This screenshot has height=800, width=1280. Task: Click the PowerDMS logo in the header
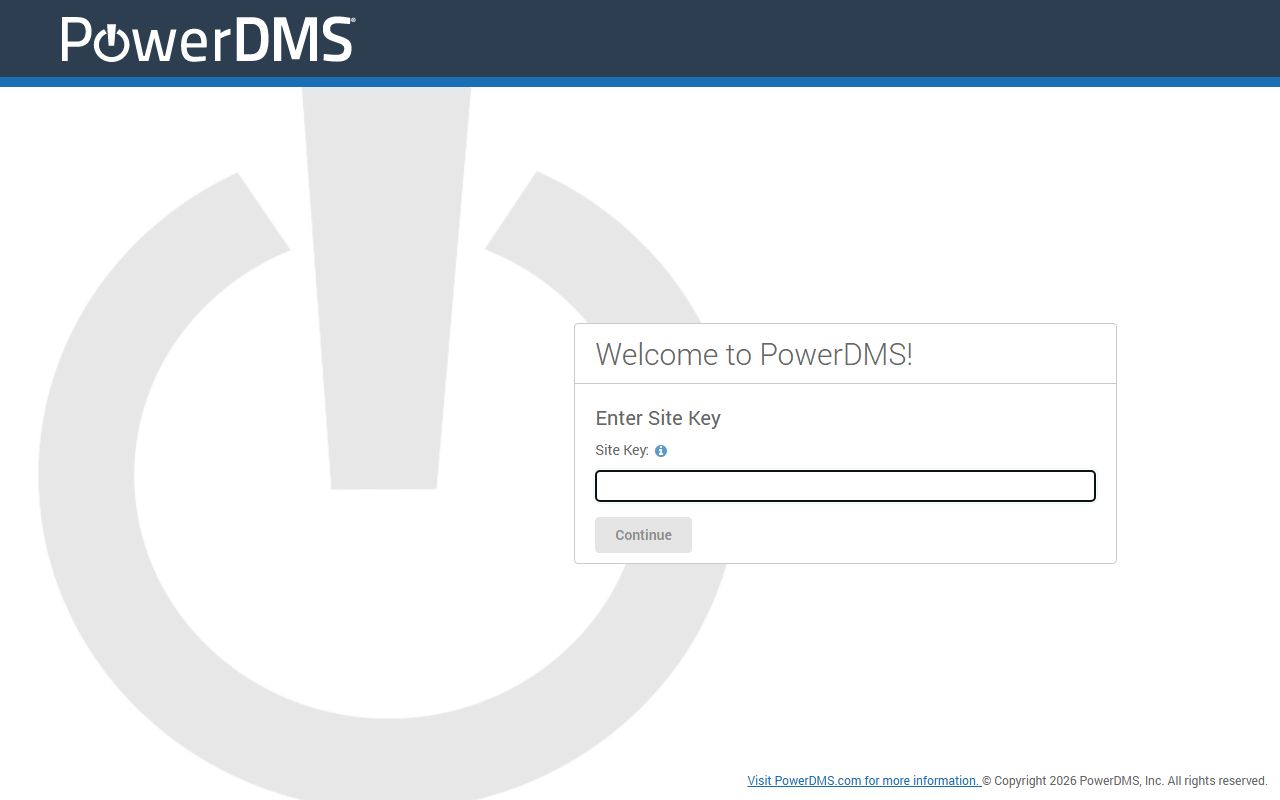[x=207, y=40]
